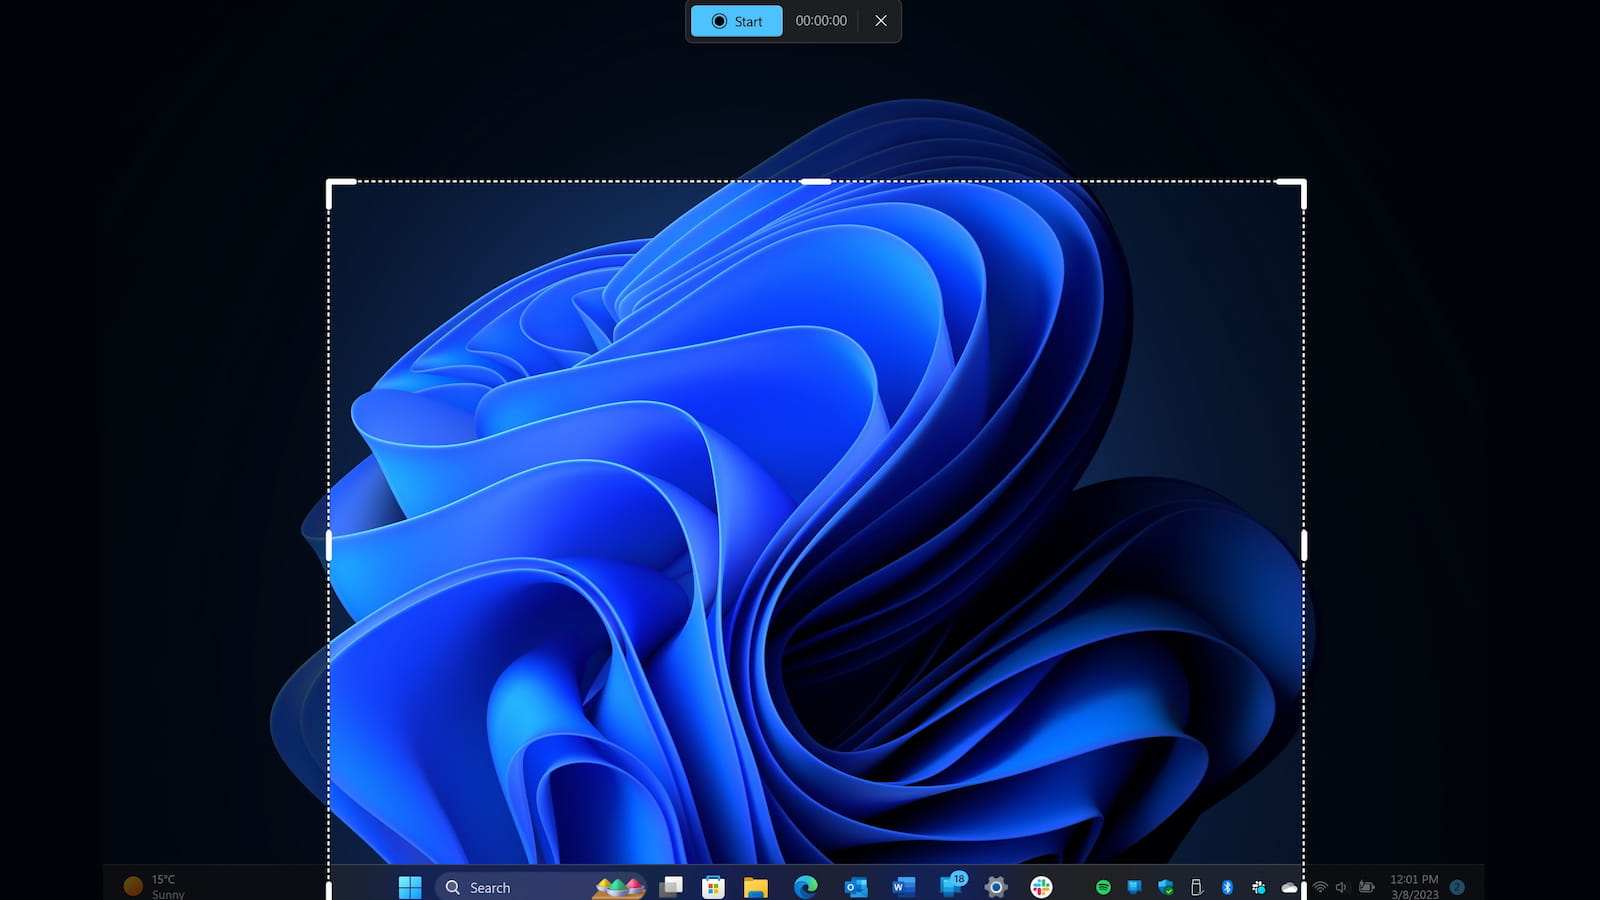Click the OneDrive cloud tray icon
Screen dimensions: 1600x900
1289,887
